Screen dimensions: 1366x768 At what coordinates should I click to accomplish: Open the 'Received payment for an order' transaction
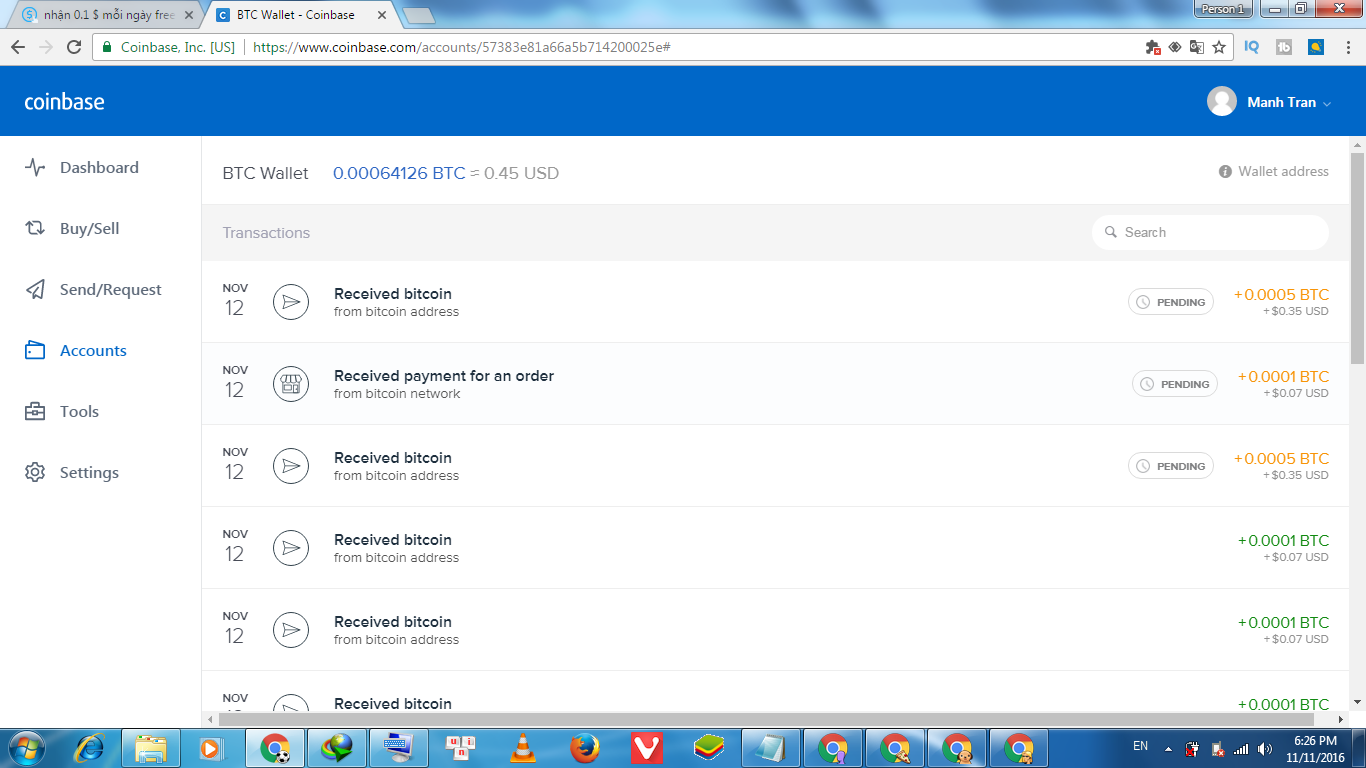click(776, 384)
